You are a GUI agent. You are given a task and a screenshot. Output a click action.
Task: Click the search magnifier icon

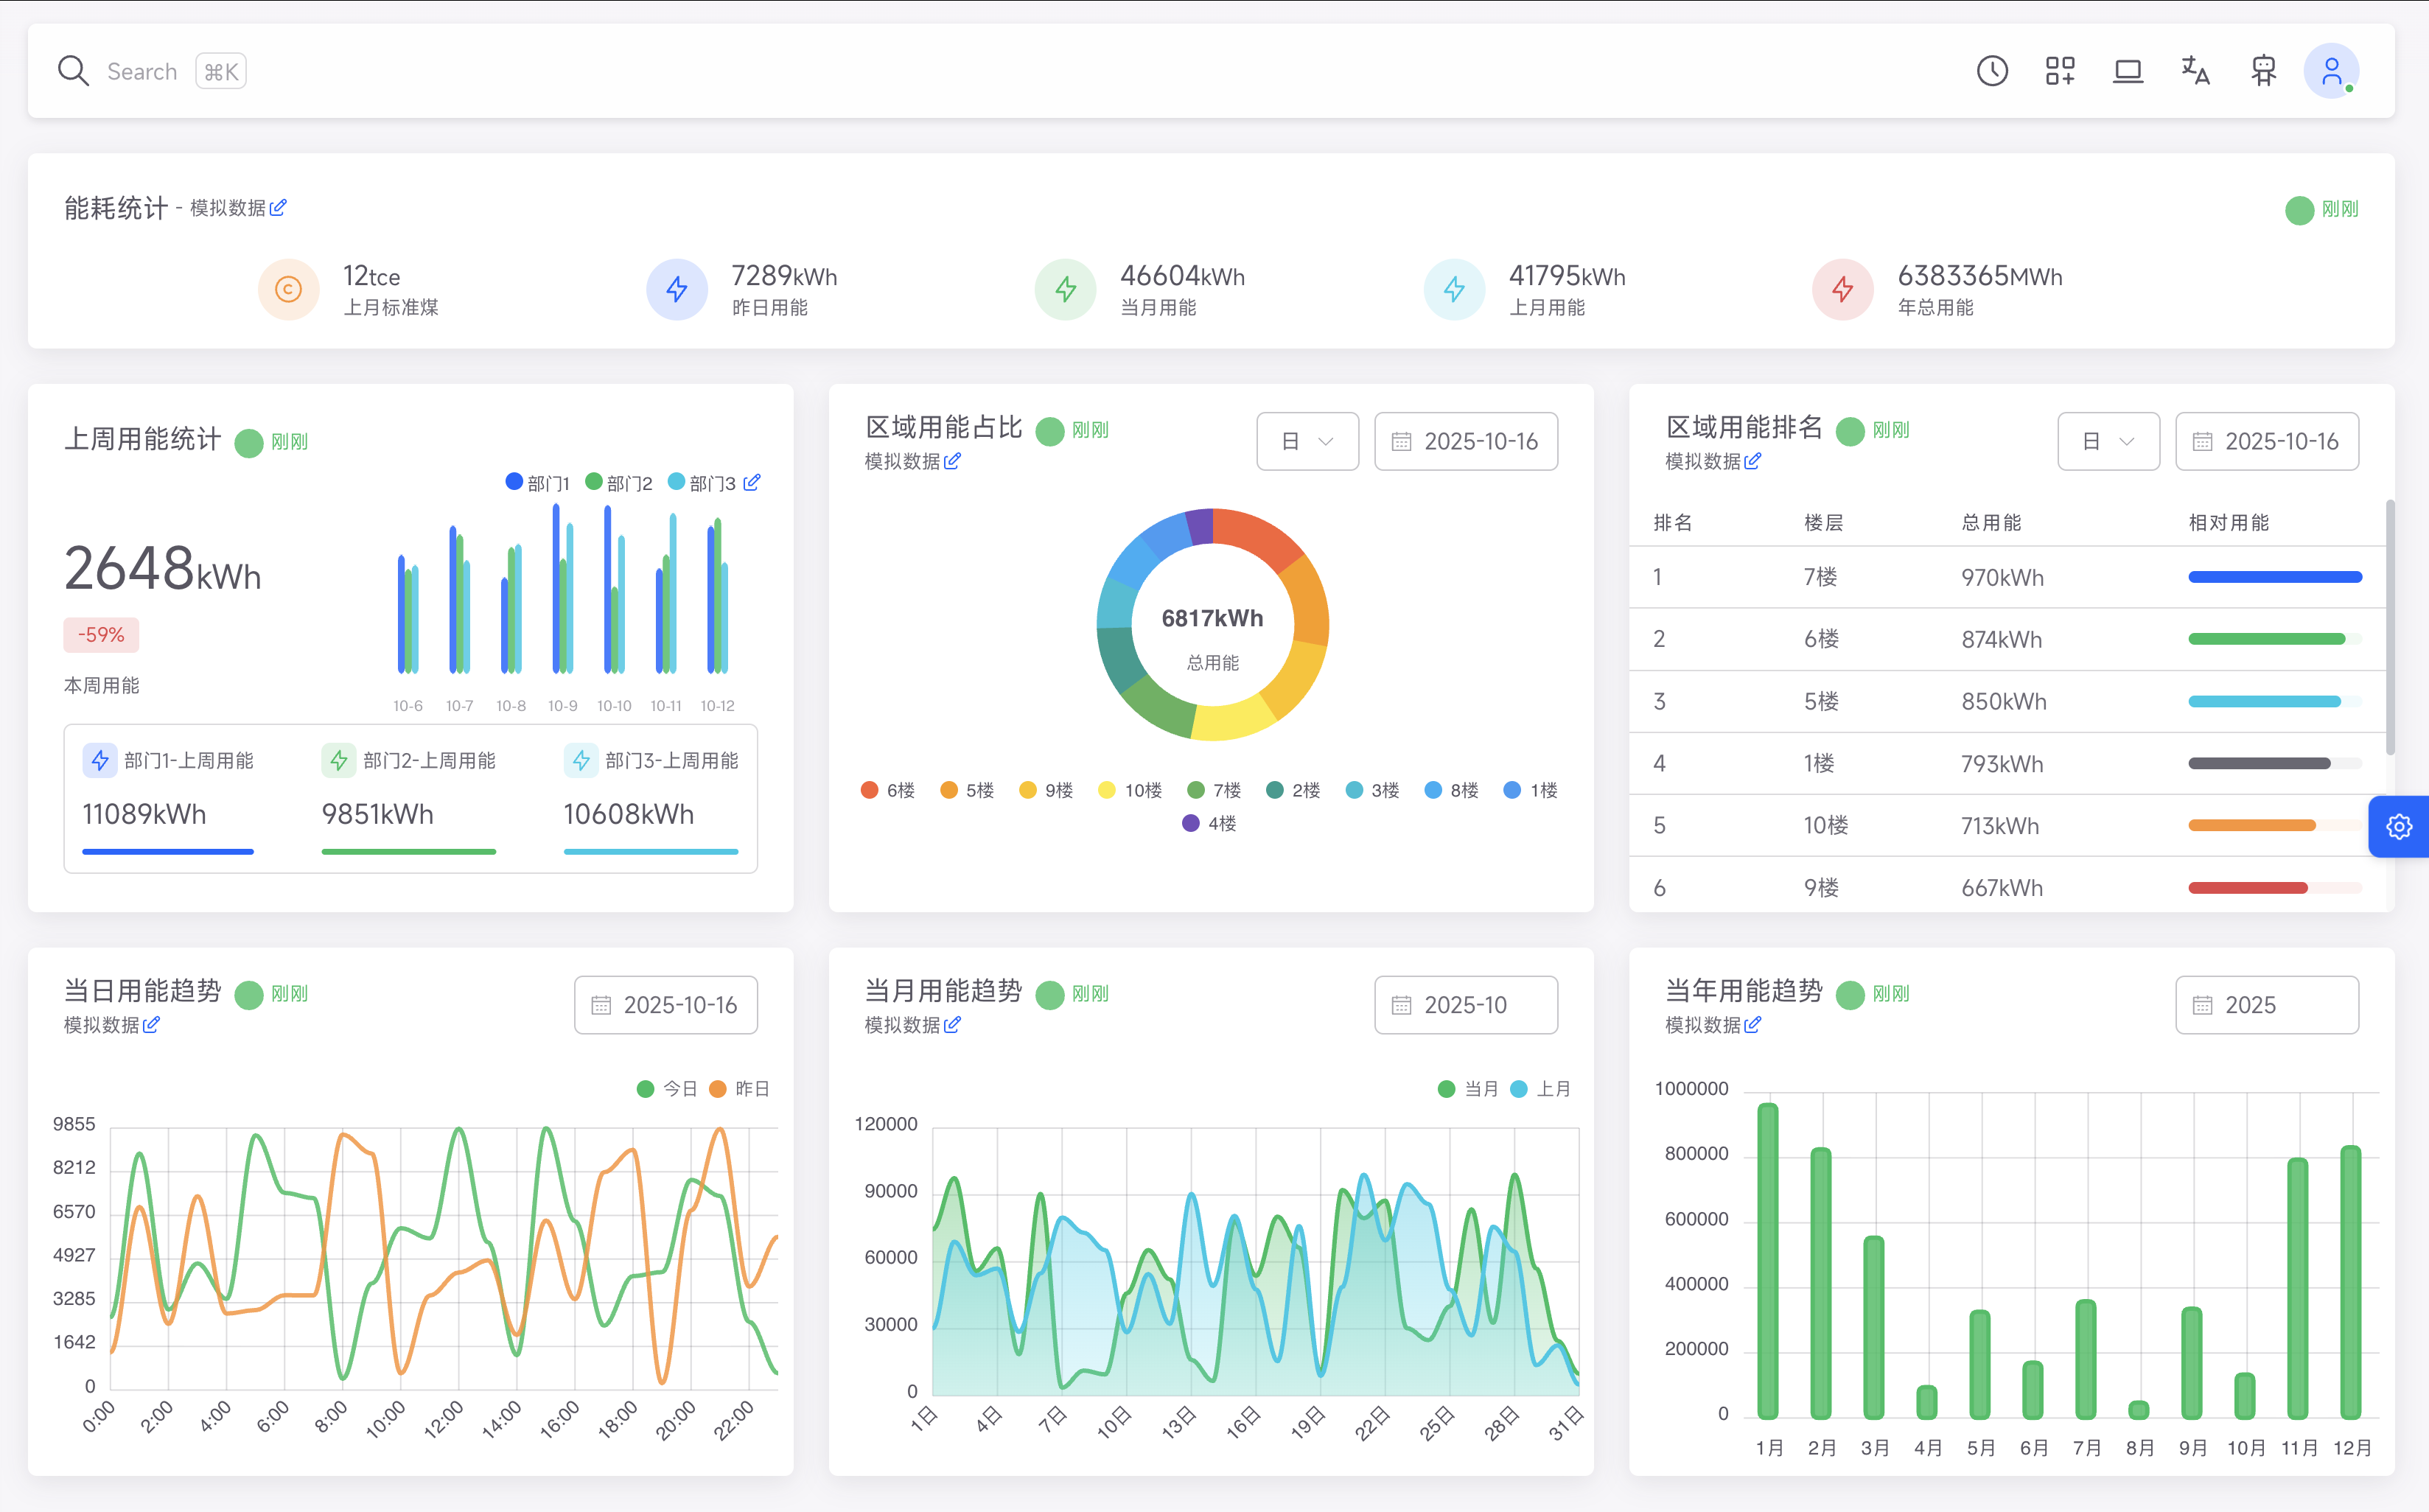click(73, 70)
